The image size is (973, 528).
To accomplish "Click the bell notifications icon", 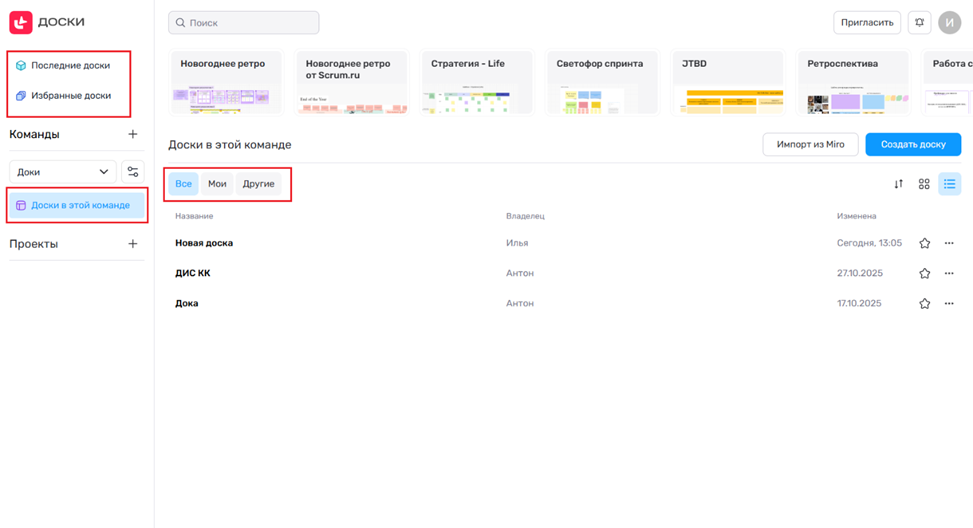I will click(919, 22).
